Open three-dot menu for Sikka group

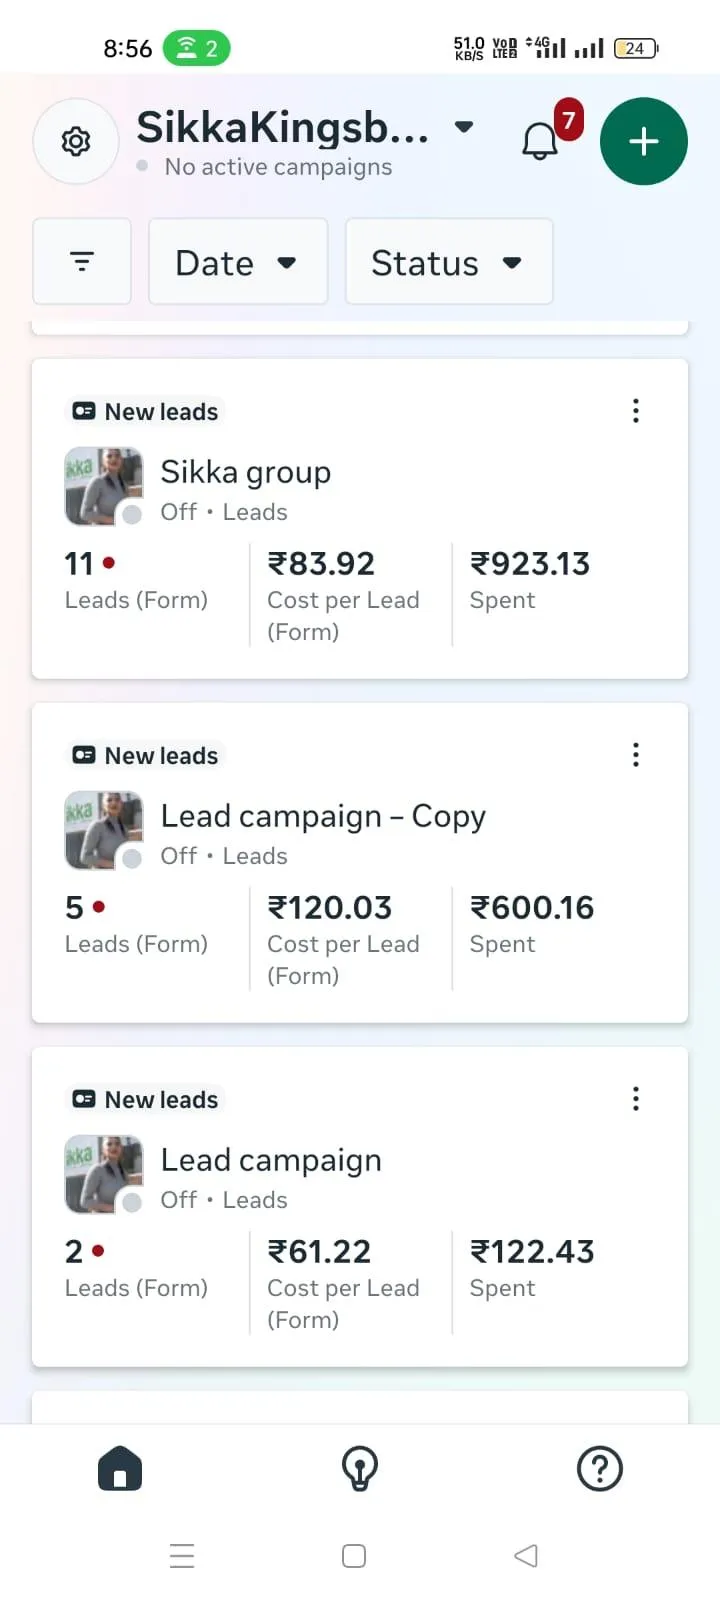[635, 411]
